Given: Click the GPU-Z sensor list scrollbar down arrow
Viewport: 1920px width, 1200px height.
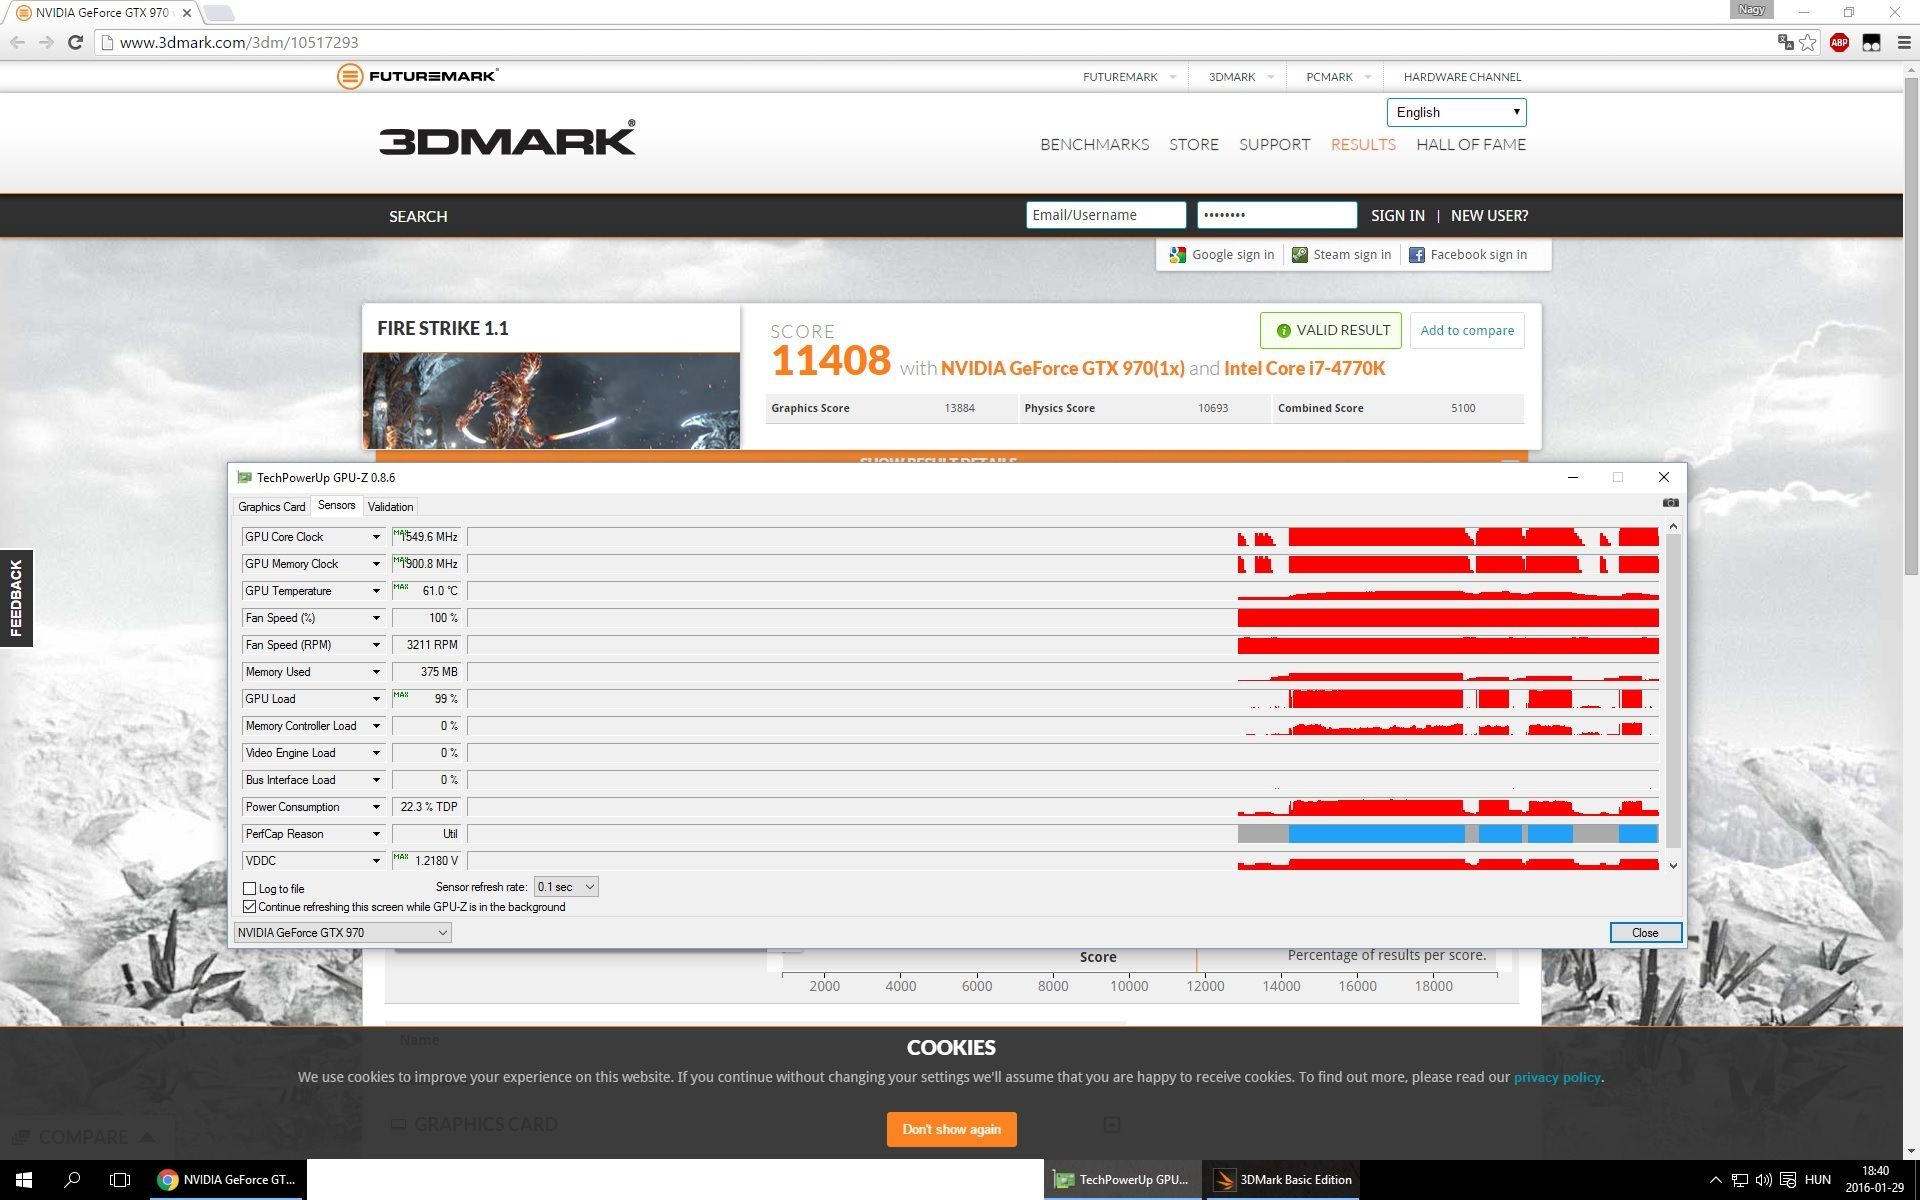Looking at the screenshot, I should pyautogui.click(x=1673, y=866).
